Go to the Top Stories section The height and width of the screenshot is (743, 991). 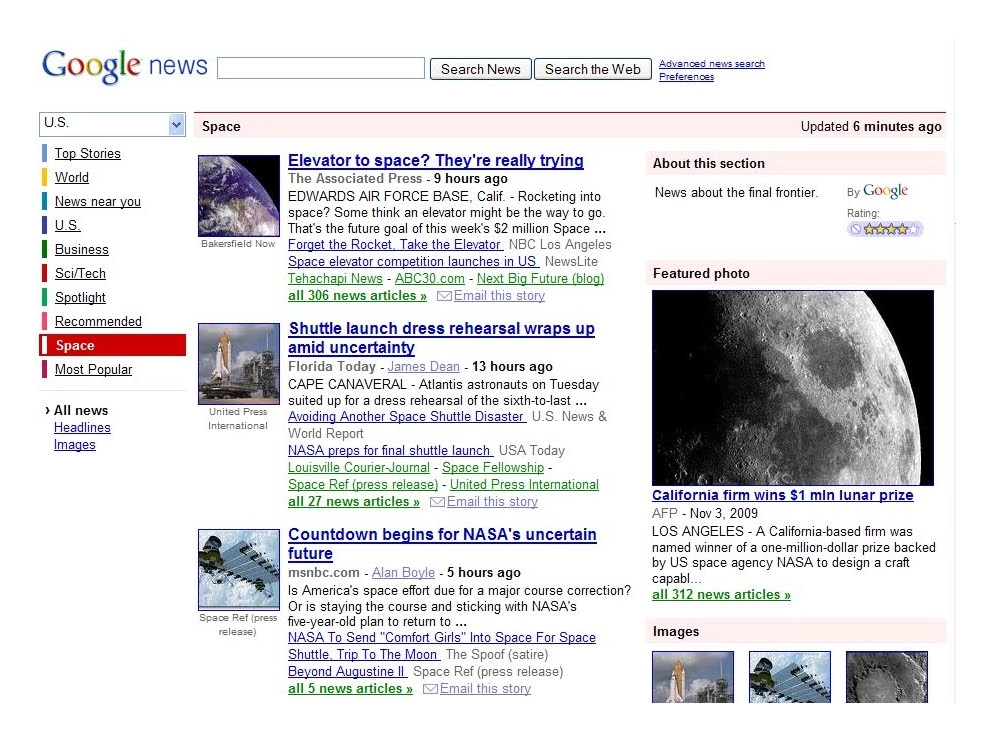tap(87, 154)
